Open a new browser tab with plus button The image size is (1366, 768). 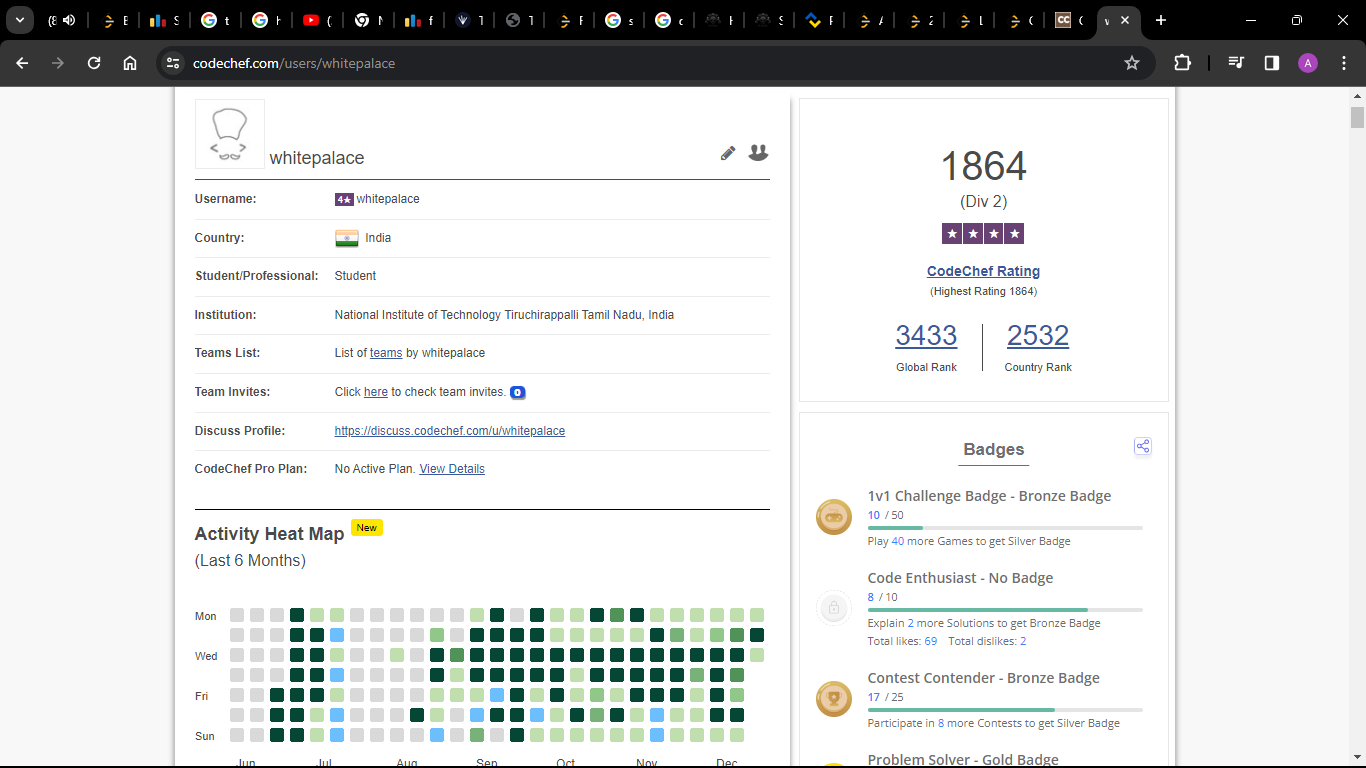coord(1161,20)
